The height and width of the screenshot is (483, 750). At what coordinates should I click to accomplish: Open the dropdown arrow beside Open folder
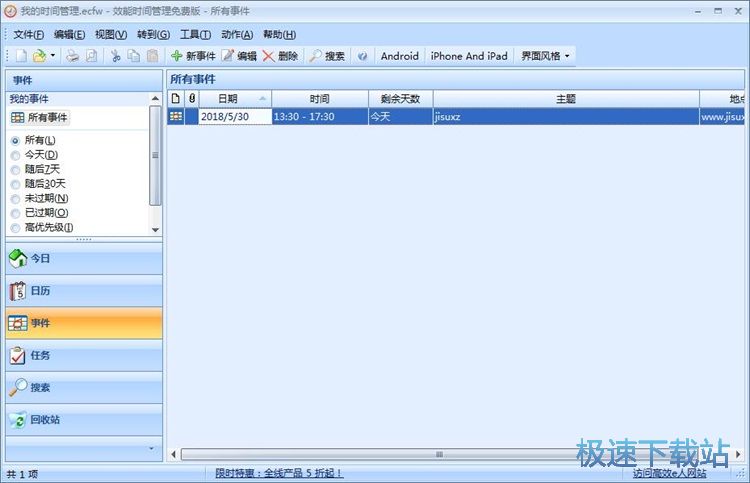pos(53,56)
